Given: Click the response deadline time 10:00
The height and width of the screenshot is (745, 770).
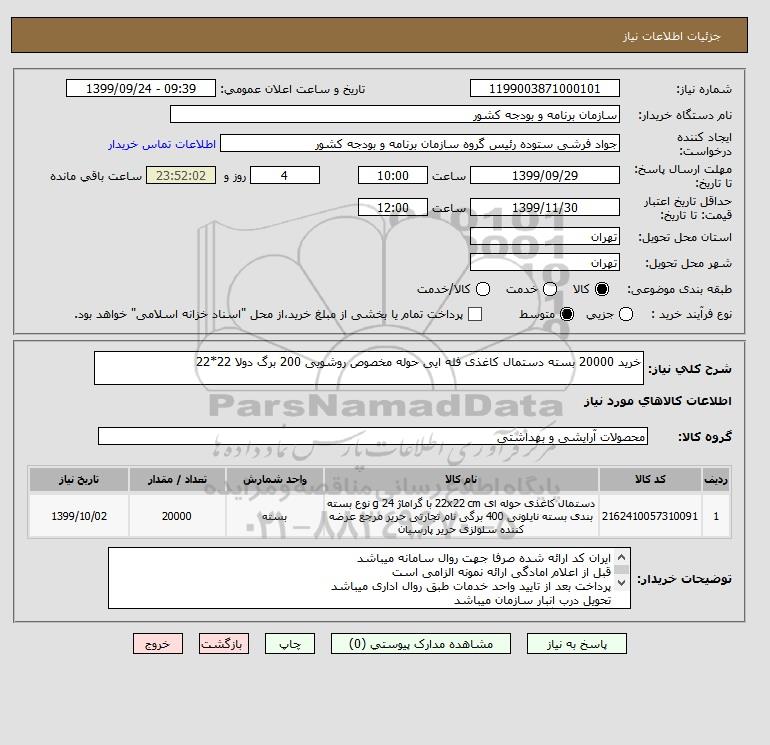Looking at the screenshot, I should click(x=393, y=175).
